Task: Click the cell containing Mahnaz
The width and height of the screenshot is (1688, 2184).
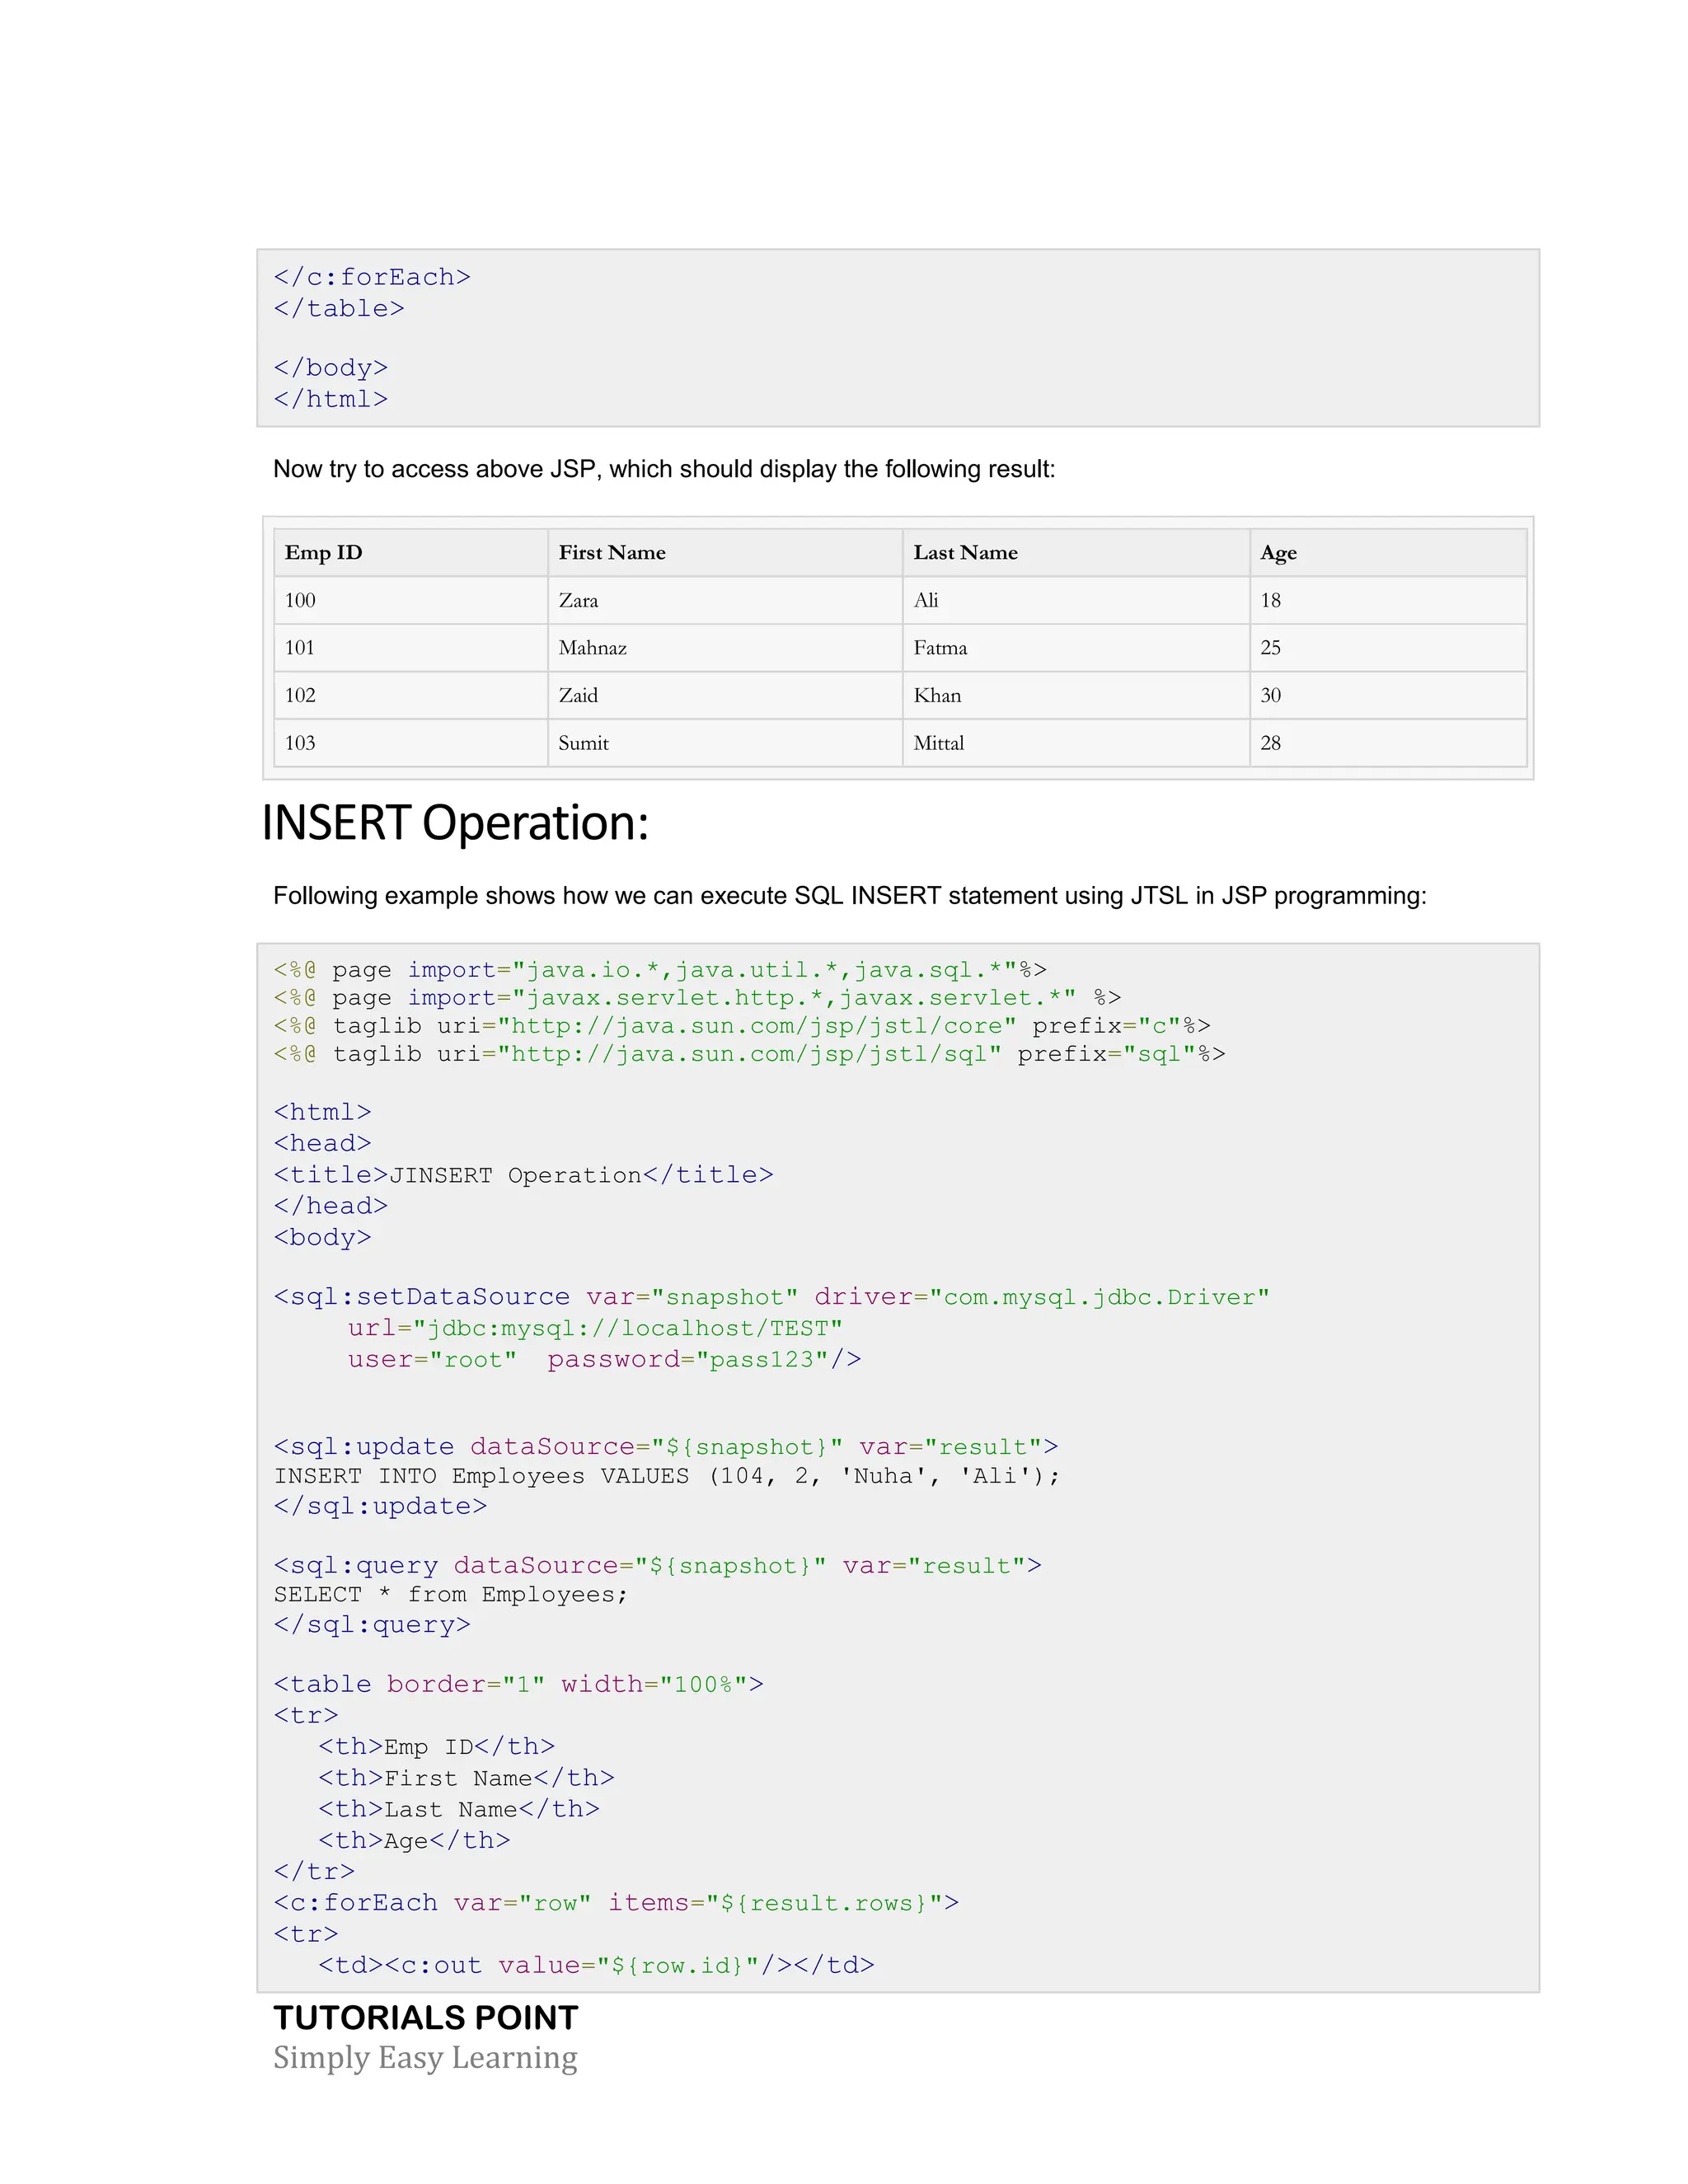Action: click(x=592, y=648)
